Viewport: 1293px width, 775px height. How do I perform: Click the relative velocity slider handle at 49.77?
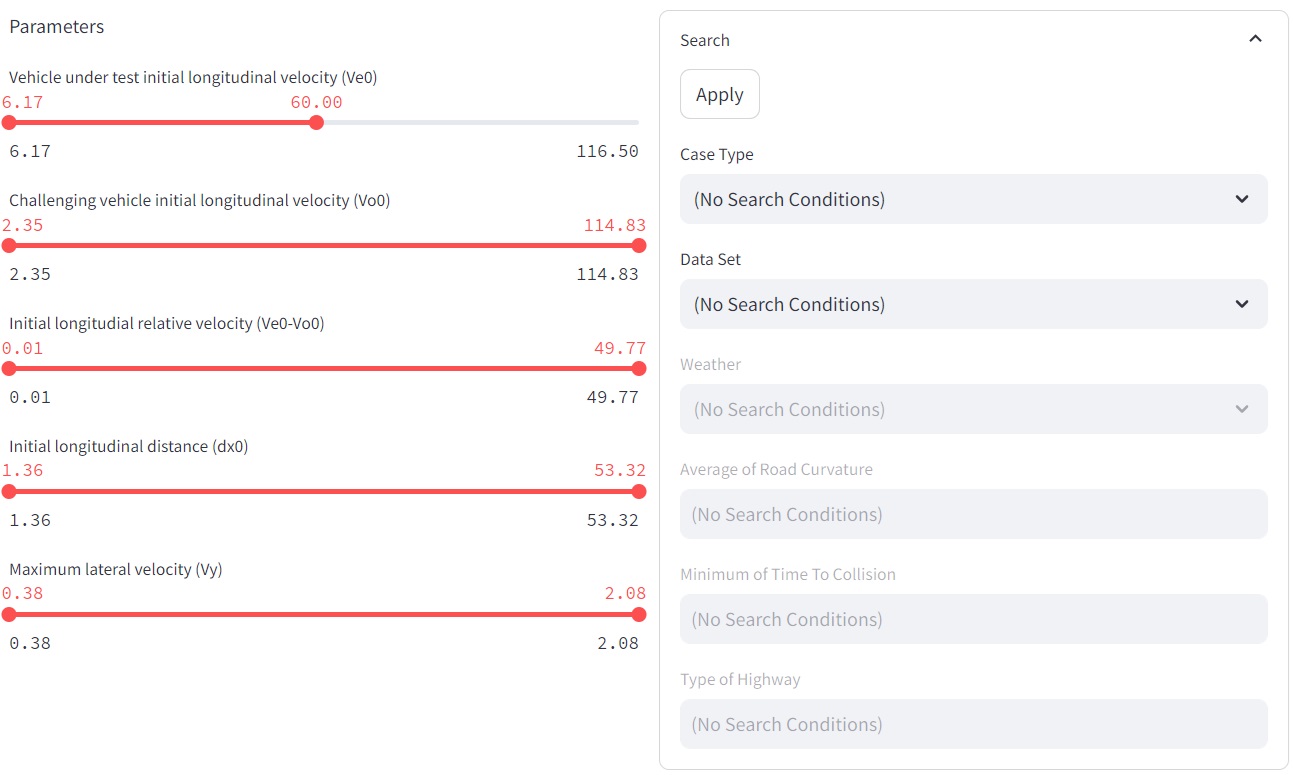pyautogui.click(x=639, y=368)
